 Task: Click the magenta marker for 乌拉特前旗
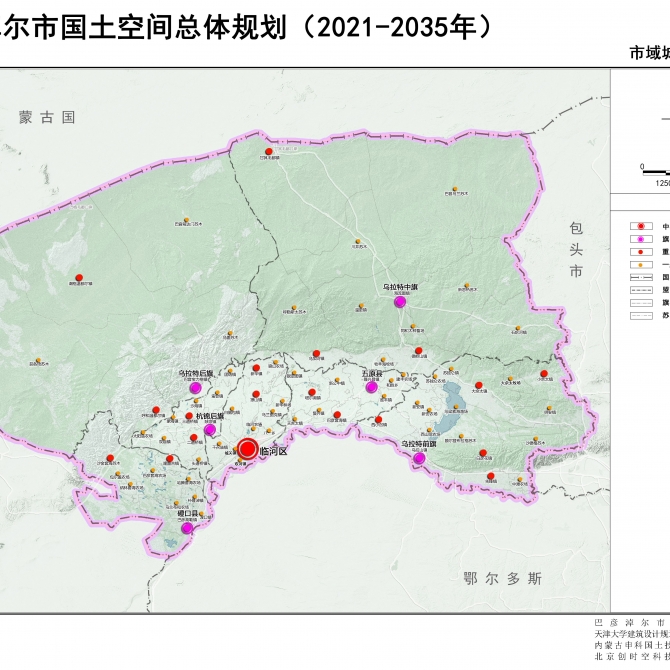[x=418, y=458]
